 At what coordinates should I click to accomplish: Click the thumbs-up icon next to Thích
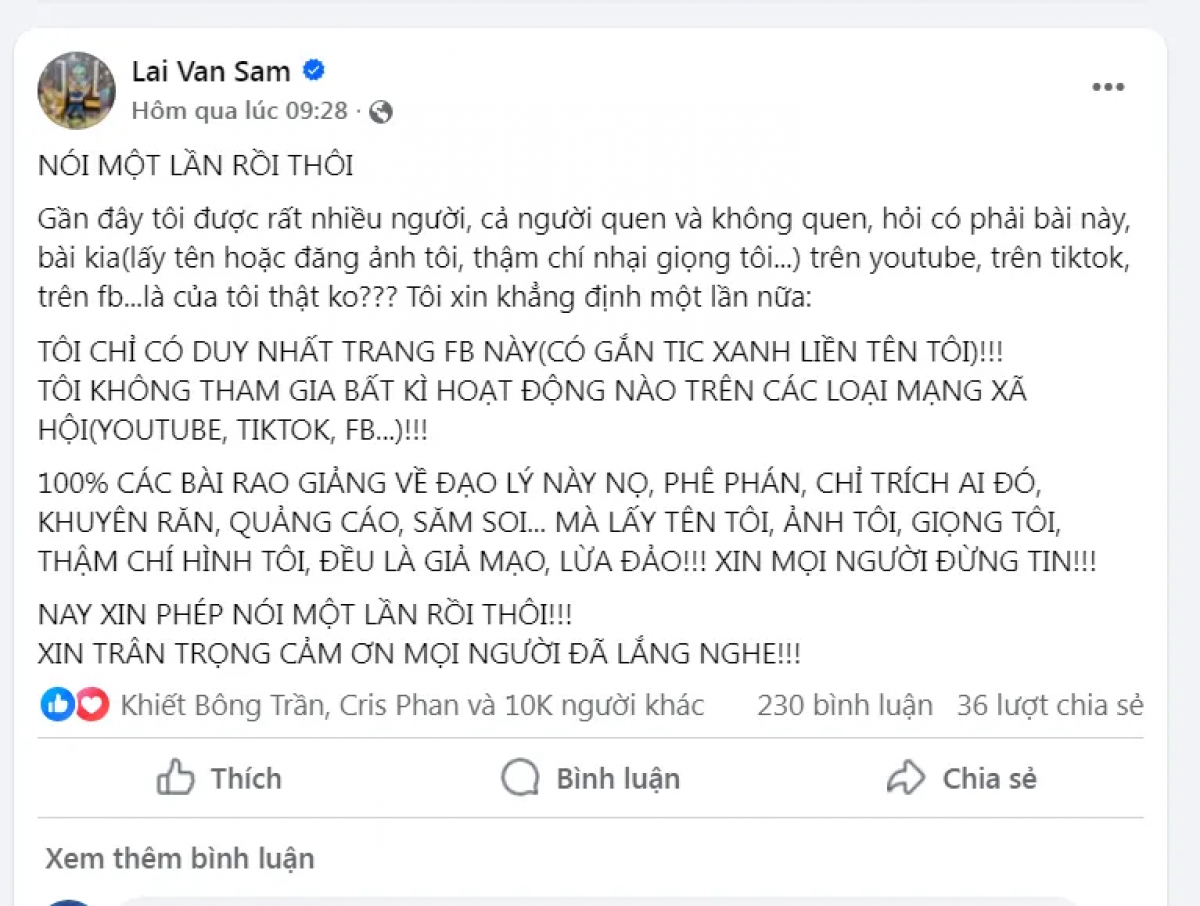[176, 778]
